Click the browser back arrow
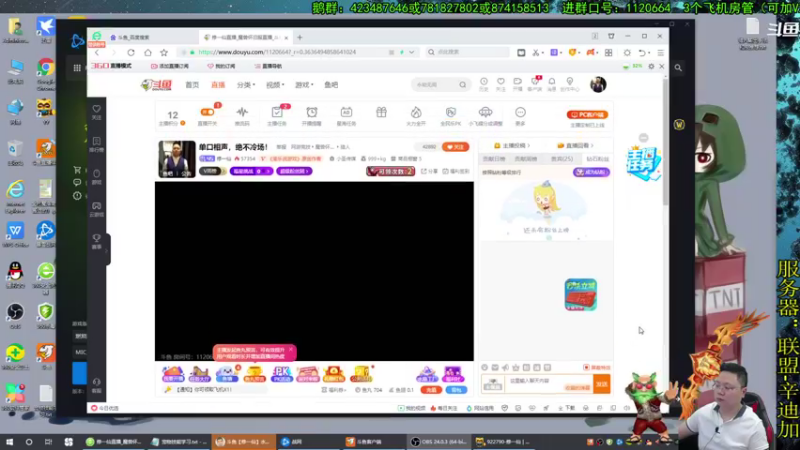The image size is (800, 450). 97,53
